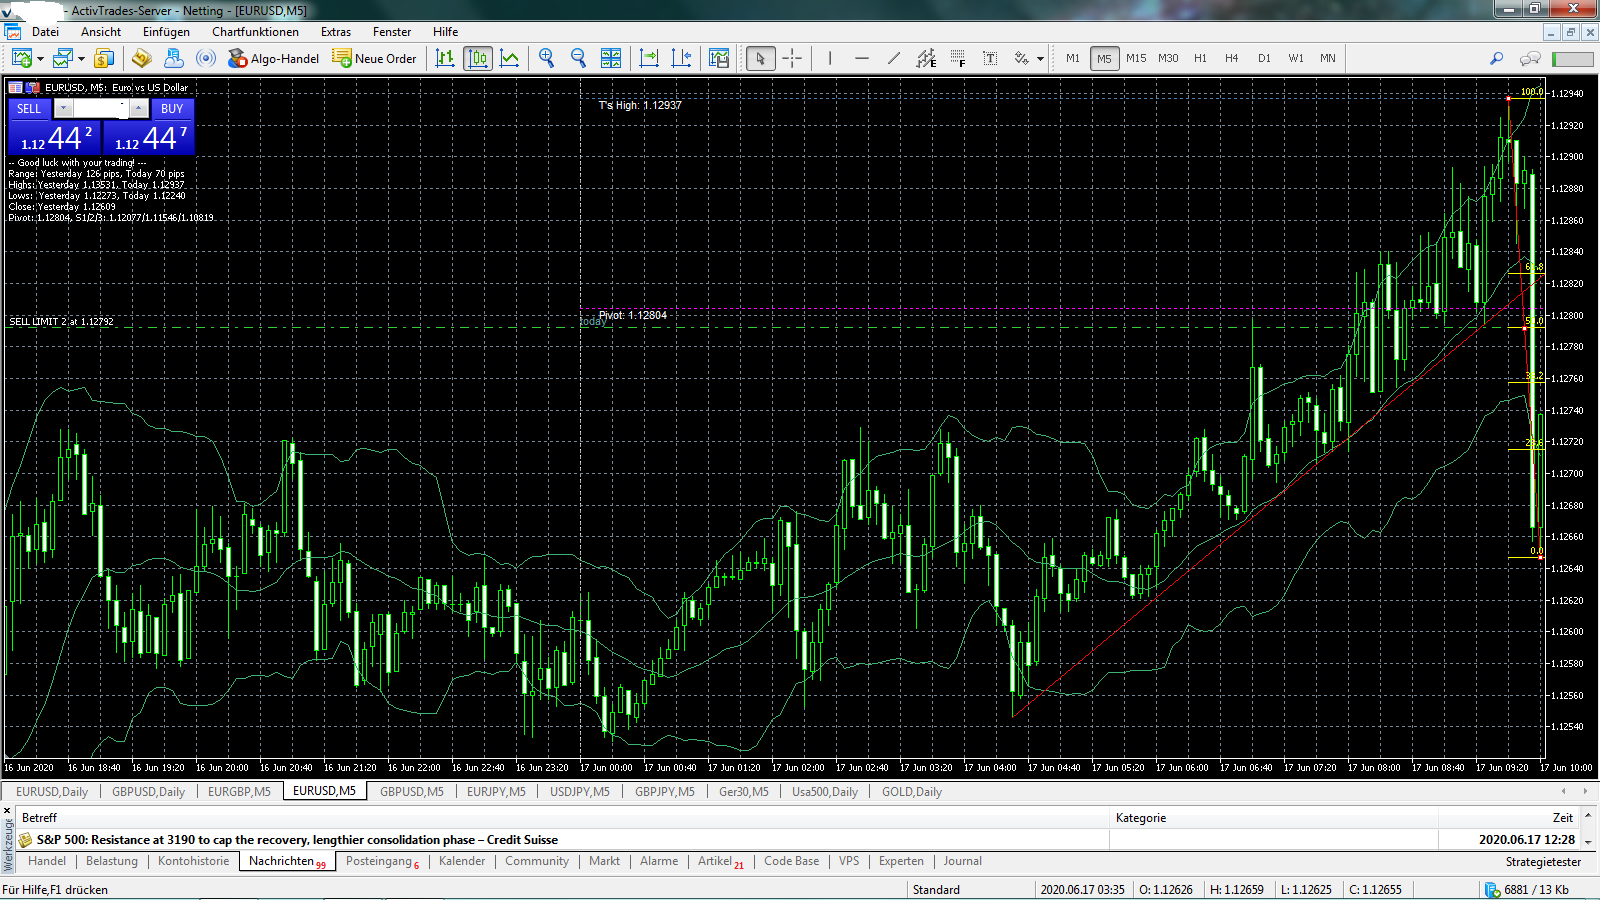Toggle the Algo-Handel button
1600x900 pixels.
273,58
